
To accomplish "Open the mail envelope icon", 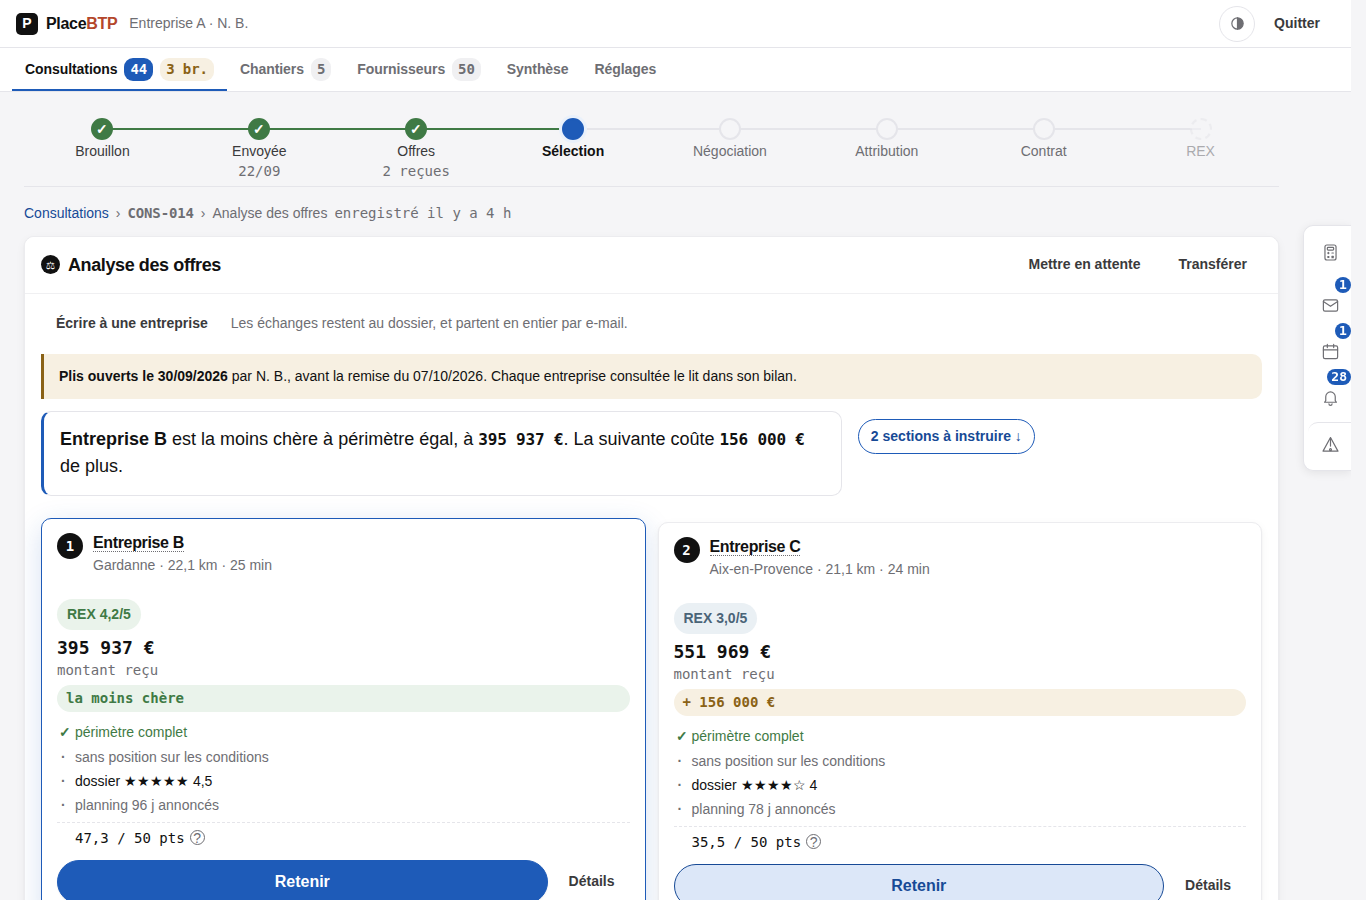I will [x=1330, y=305].
